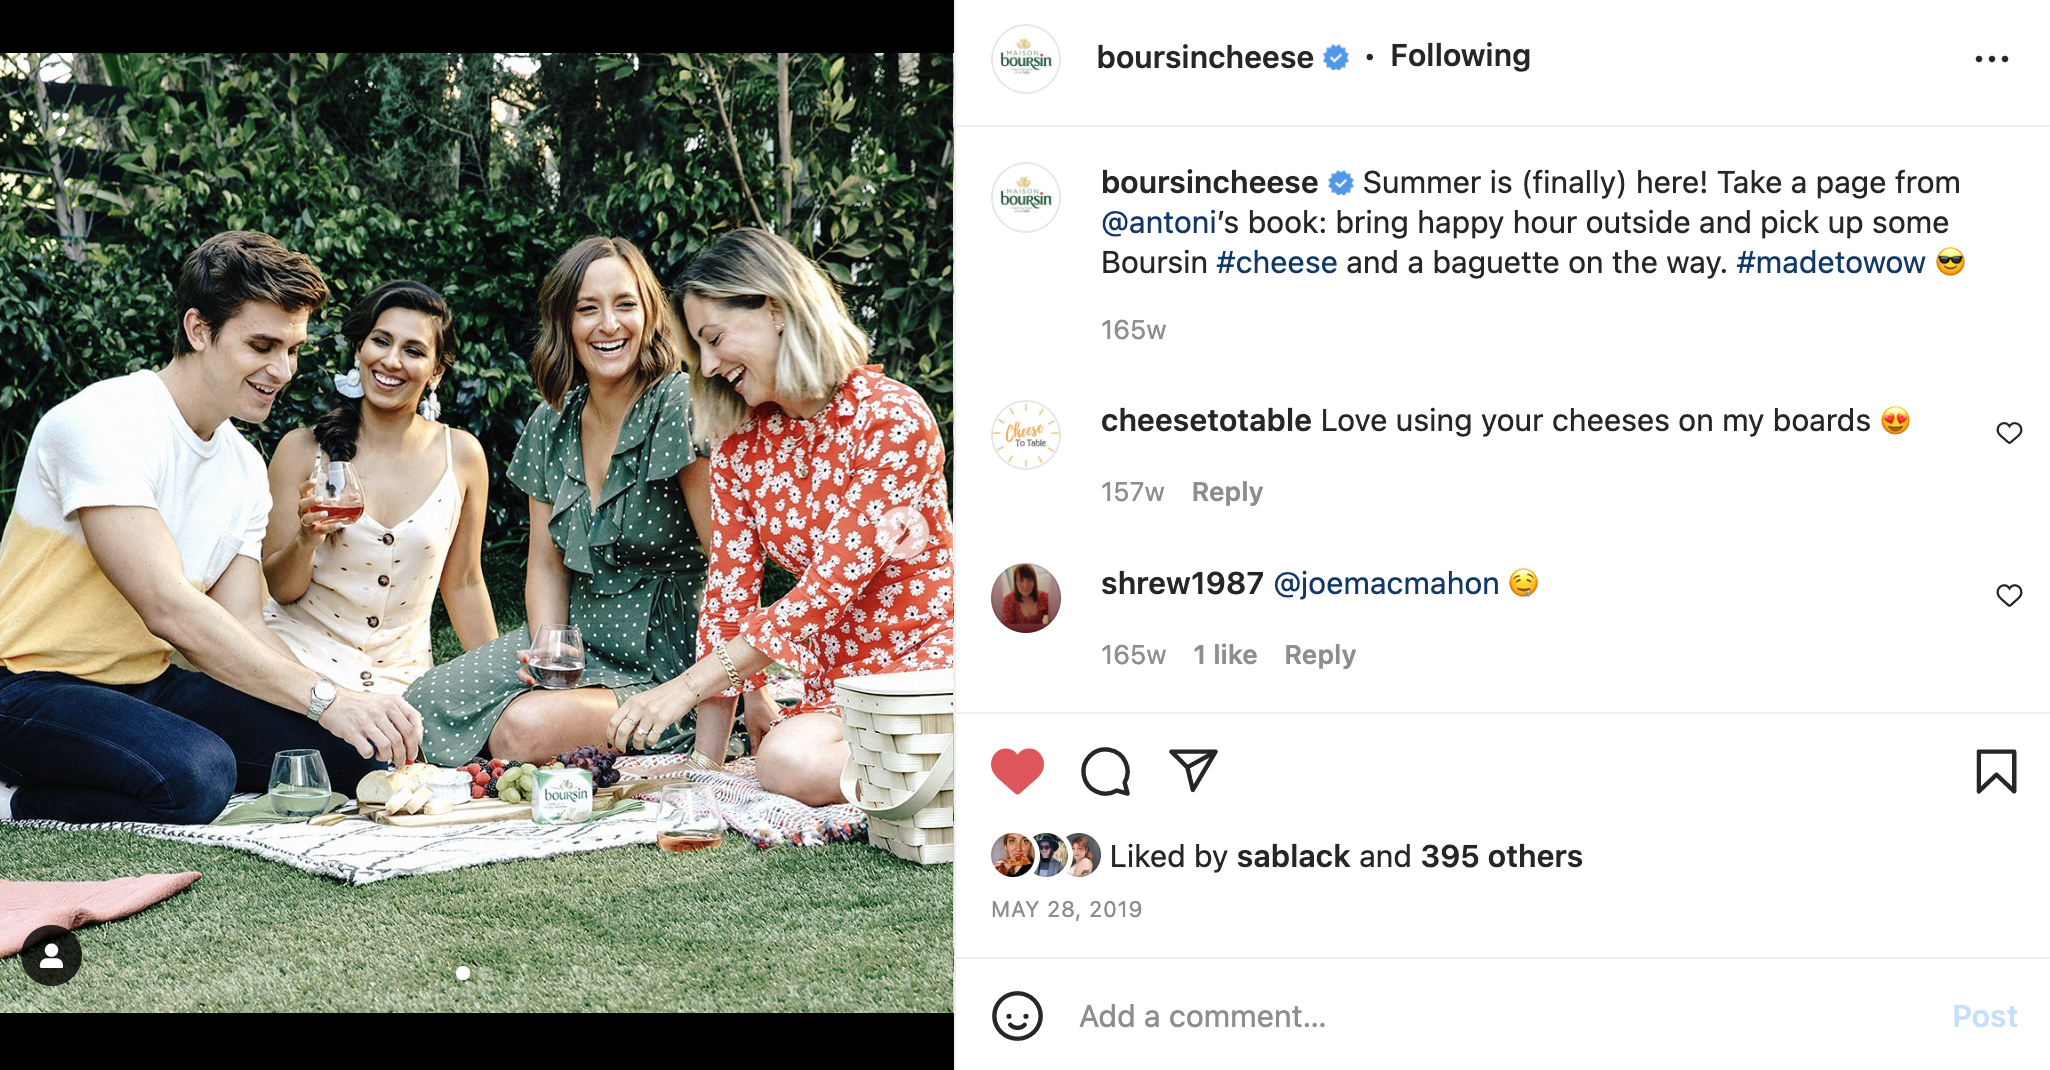Like the shrew1987 comment
Image resolution: width=2050 pixels, height=1070 pixels.
[x=2009, y=596]
